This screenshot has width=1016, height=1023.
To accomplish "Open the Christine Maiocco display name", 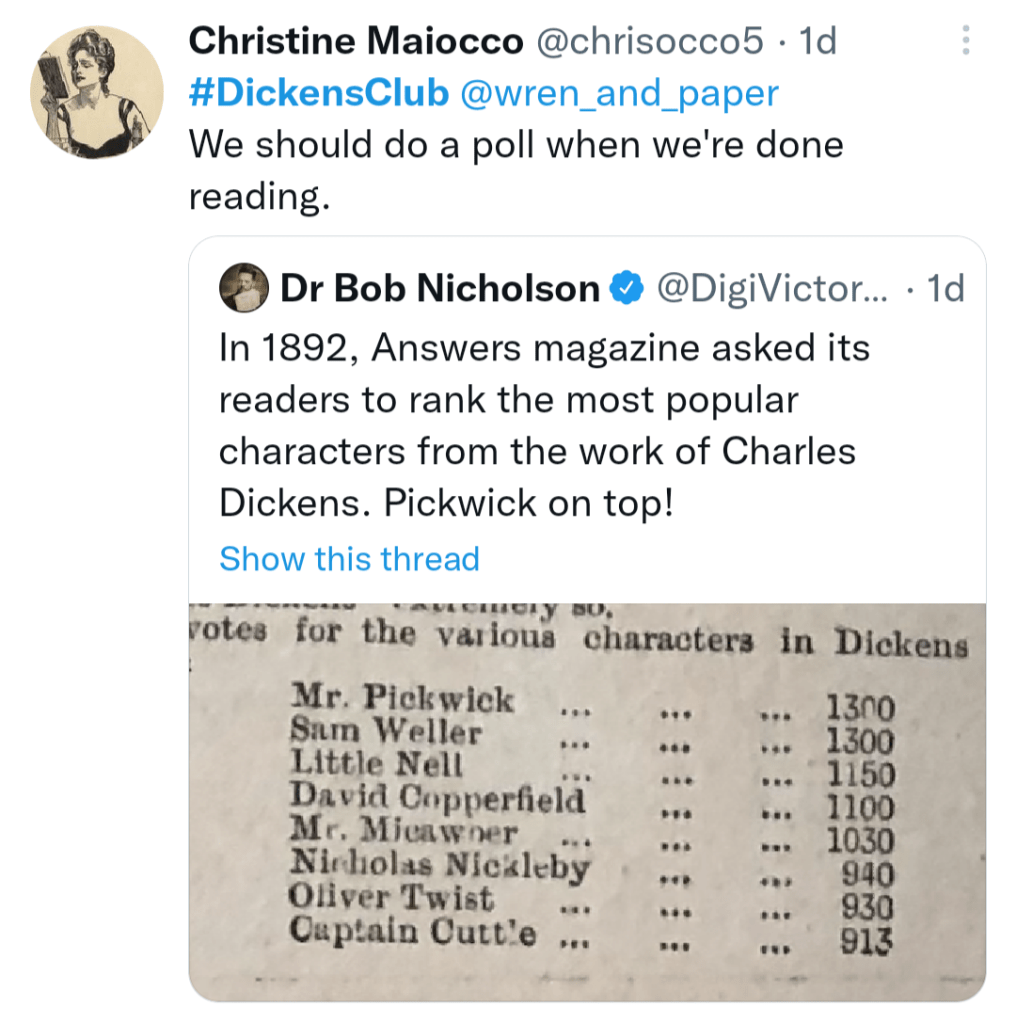I will point(356,41).
